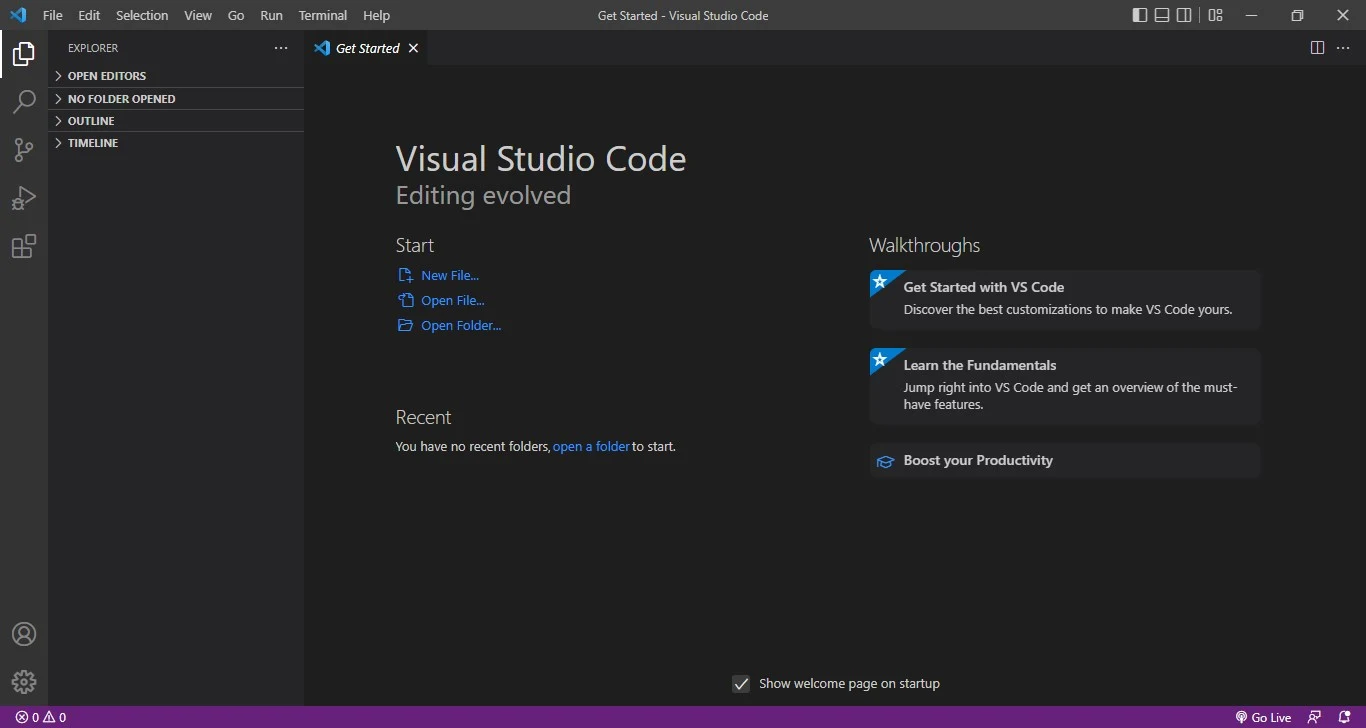Open notifications bell in status bar
The image size is (1366, 728).
[x=1344, y=717]
